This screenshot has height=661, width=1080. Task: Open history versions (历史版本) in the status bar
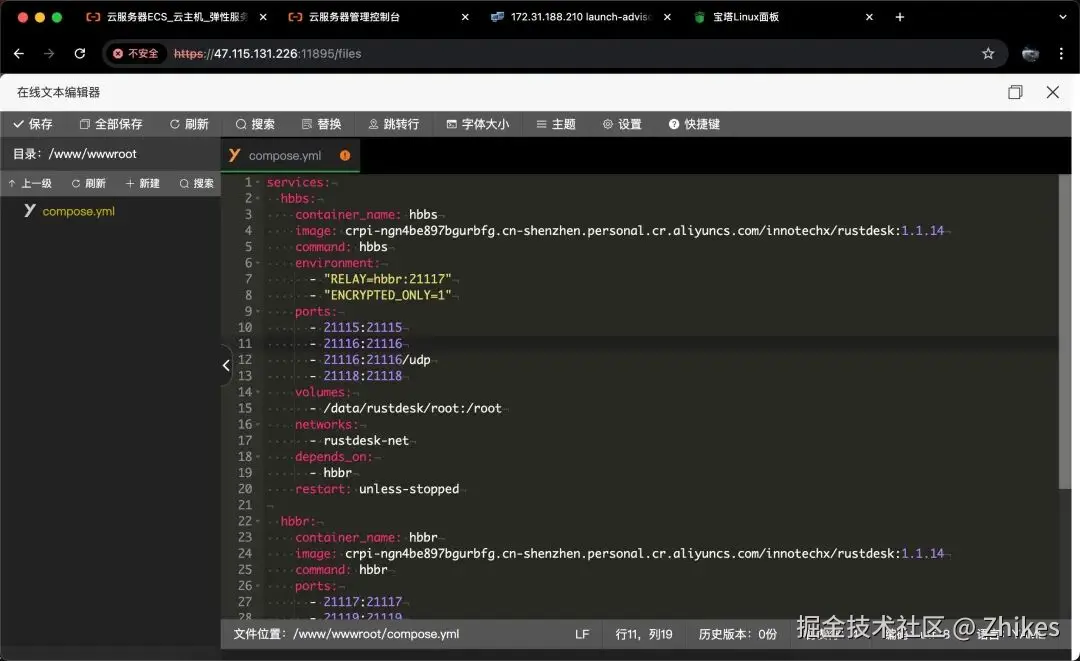737,634
